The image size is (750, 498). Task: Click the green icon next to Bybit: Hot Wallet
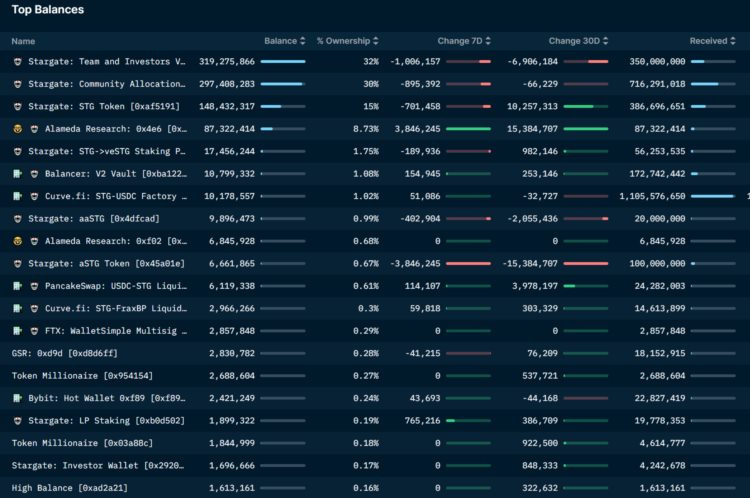(17, 398)
